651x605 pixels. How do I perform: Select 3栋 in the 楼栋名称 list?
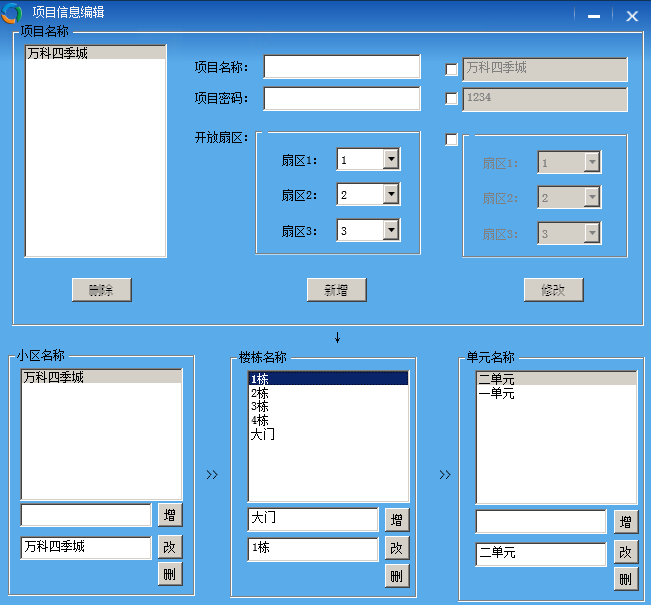tap(260, 407)
